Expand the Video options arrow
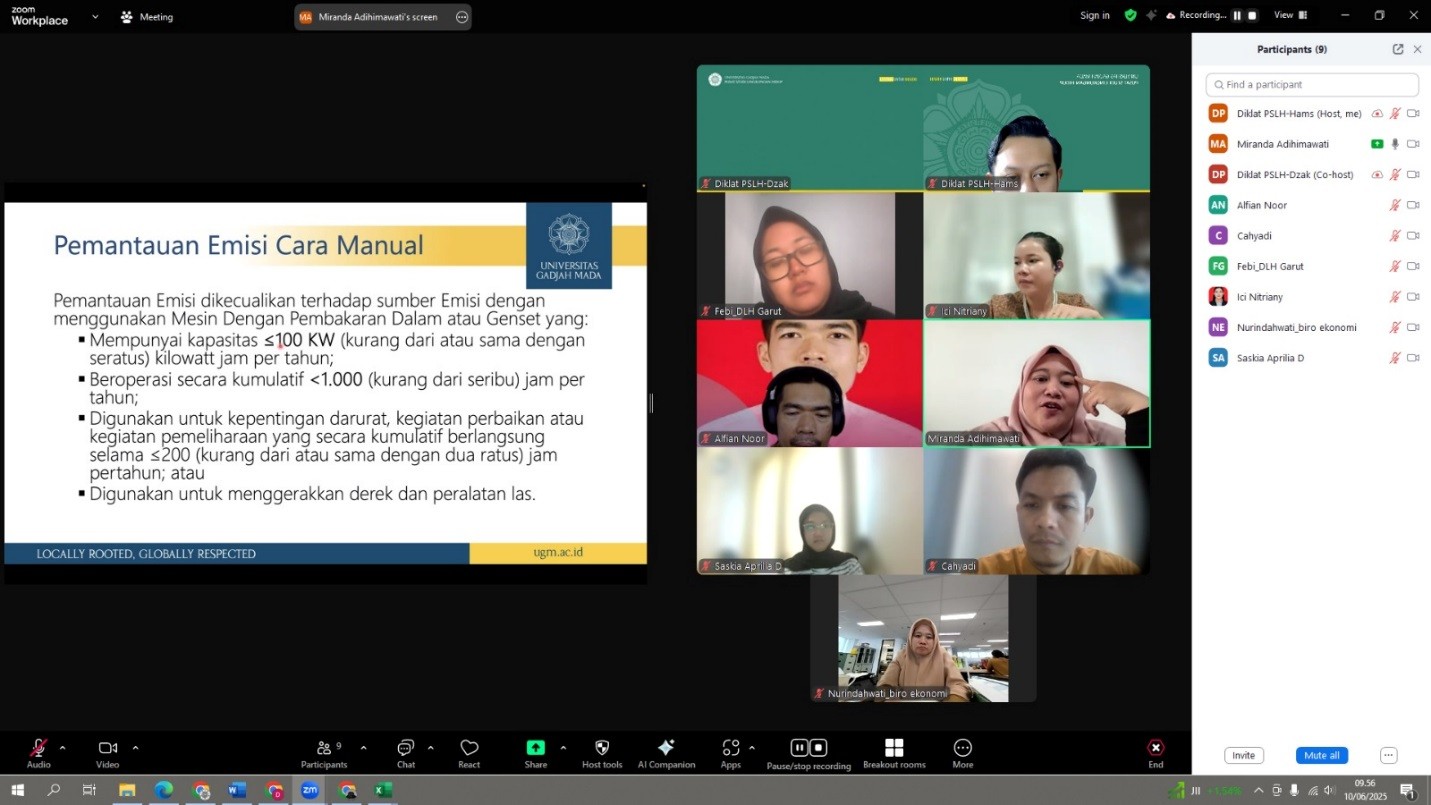The height and width of the screenshot is (805, 1431). point(135,747)
